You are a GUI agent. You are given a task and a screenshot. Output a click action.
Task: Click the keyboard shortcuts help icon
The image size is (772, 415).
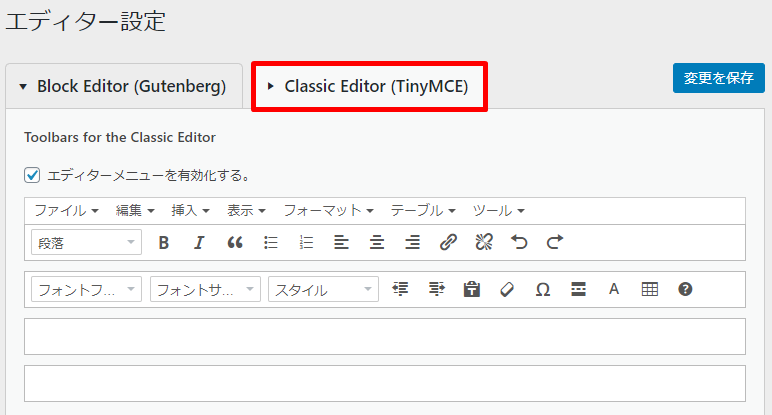pos(685,289)
